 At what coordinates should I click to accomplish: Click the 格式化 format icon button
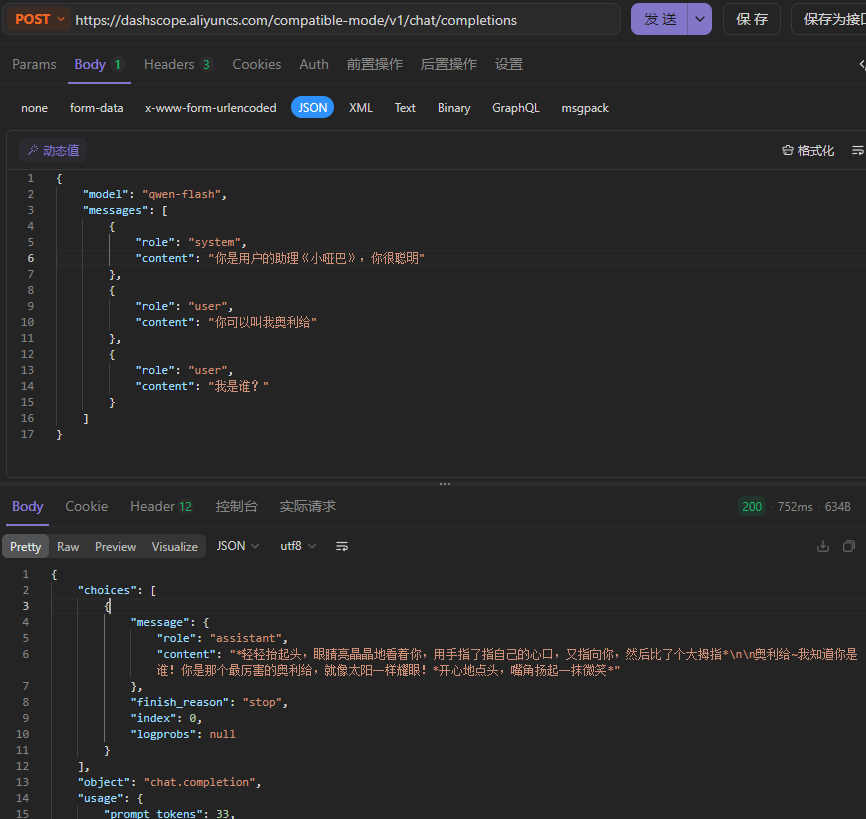pyautogui.click(x=807, y=150)
